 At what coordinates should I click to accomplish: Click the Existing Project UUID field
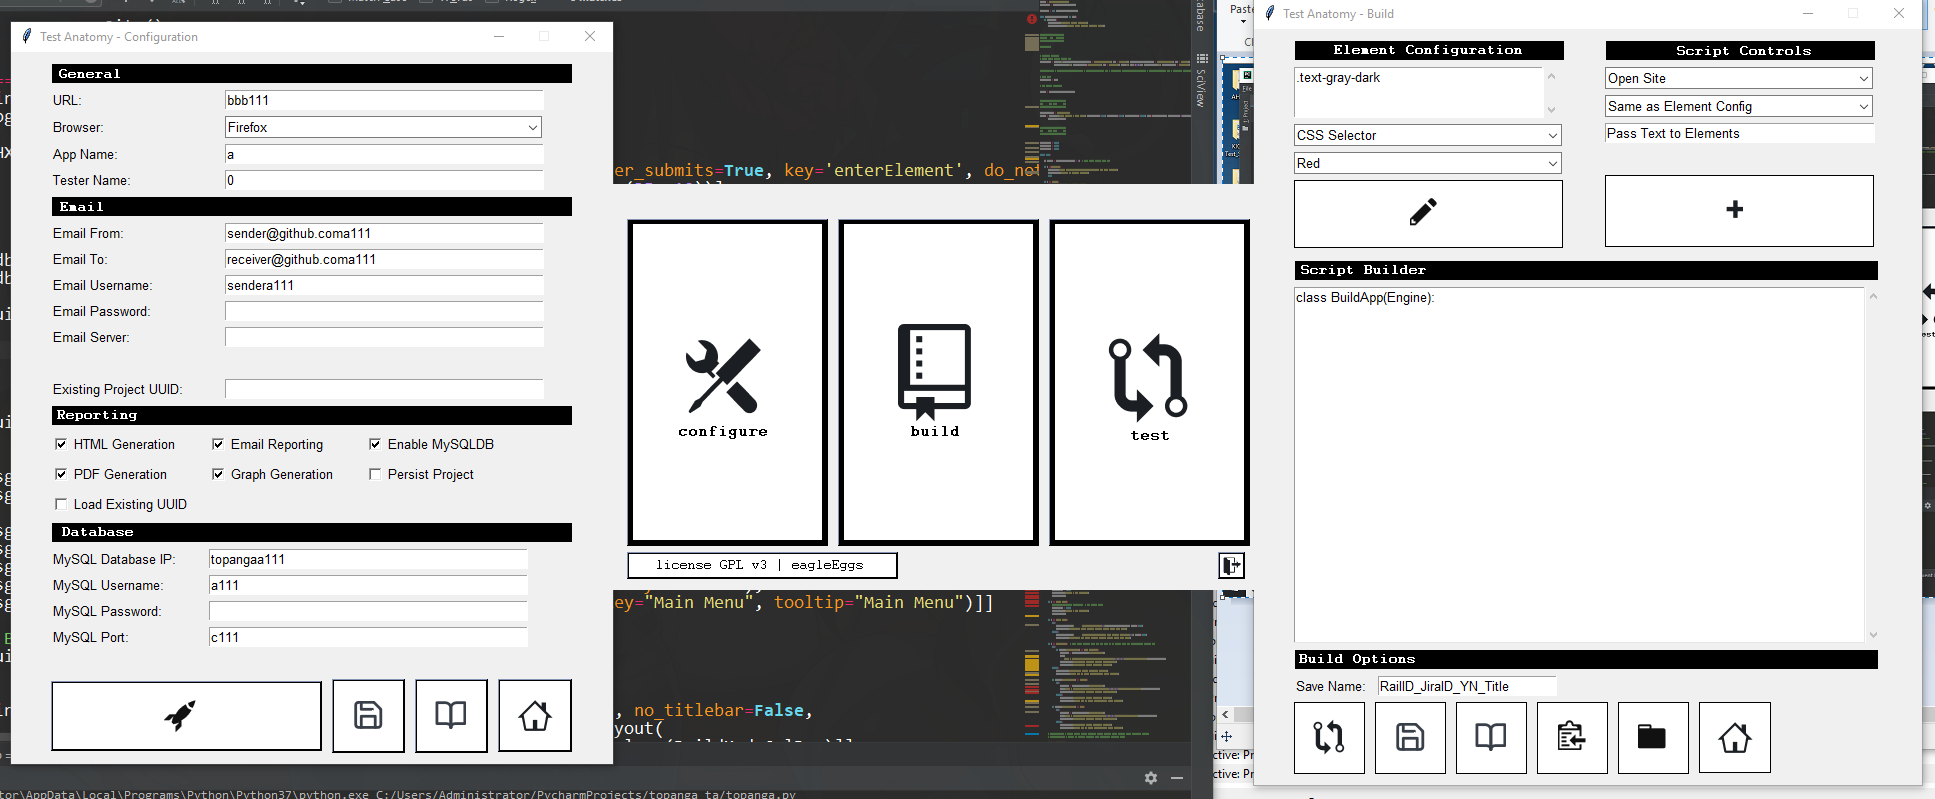(384, 389)
